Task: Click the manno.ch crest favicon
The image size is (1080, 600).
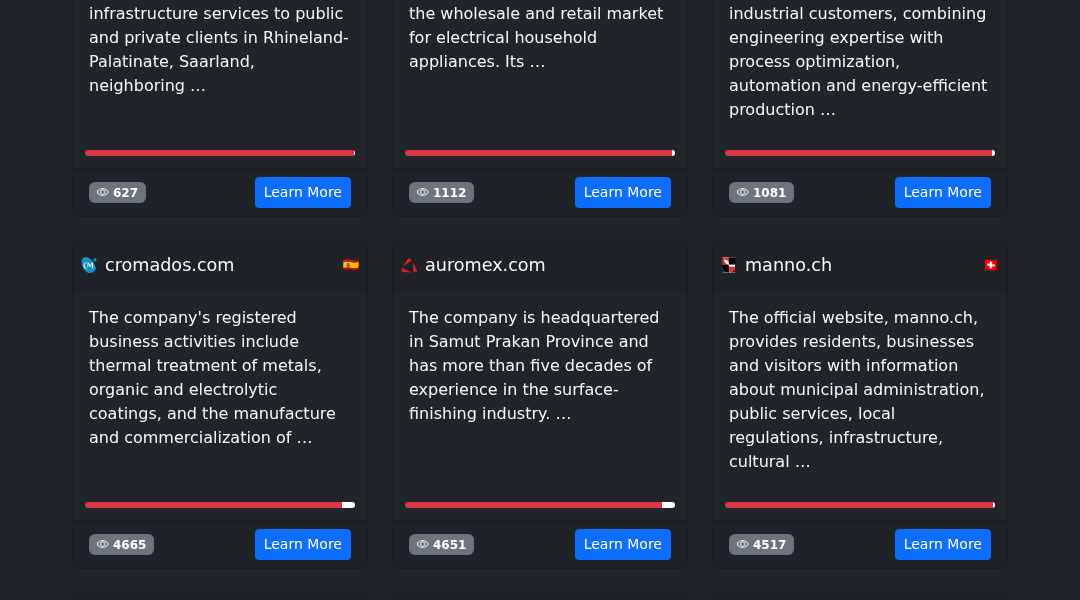Action: (x=729, y=265)
